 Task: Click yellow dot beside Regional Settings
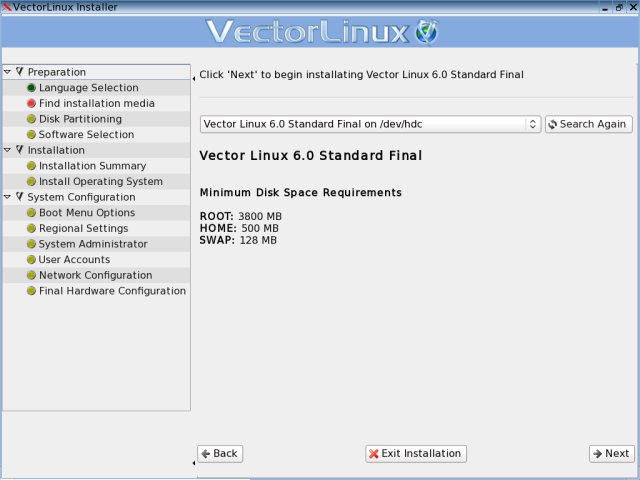click(31, 228)
